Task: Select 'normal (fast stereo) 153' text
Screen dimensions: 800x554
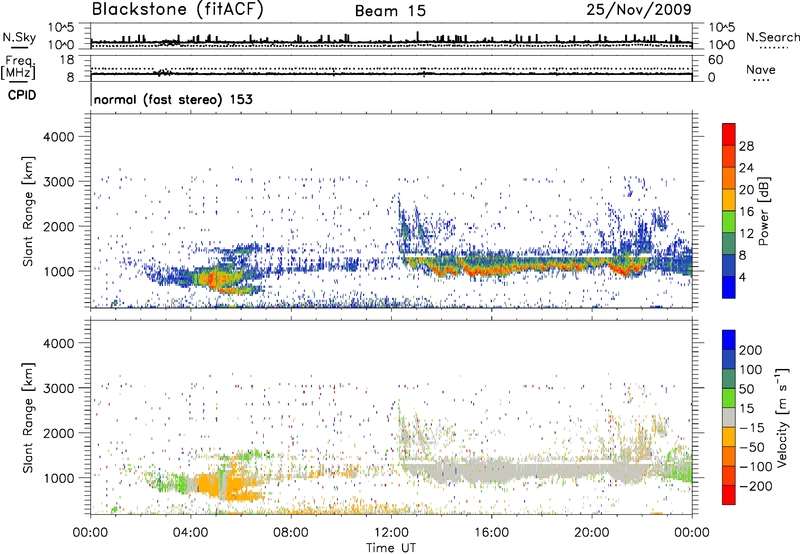Action: 173,99
